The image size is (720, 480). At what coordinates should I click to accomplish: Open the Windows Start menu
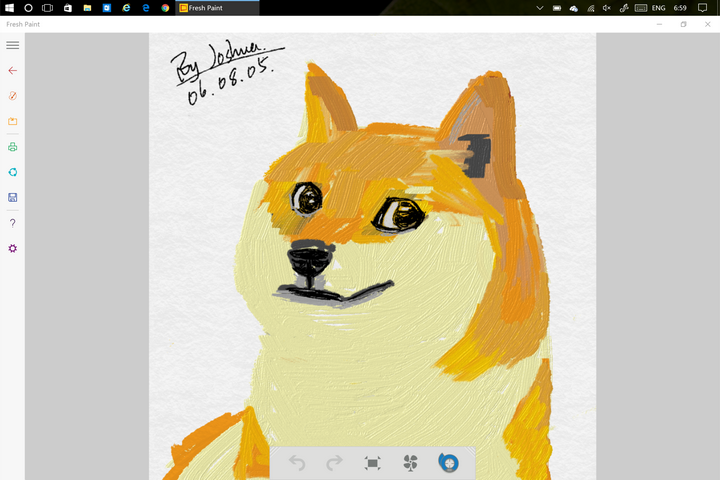pyautogui.click(x=9, y=8)
